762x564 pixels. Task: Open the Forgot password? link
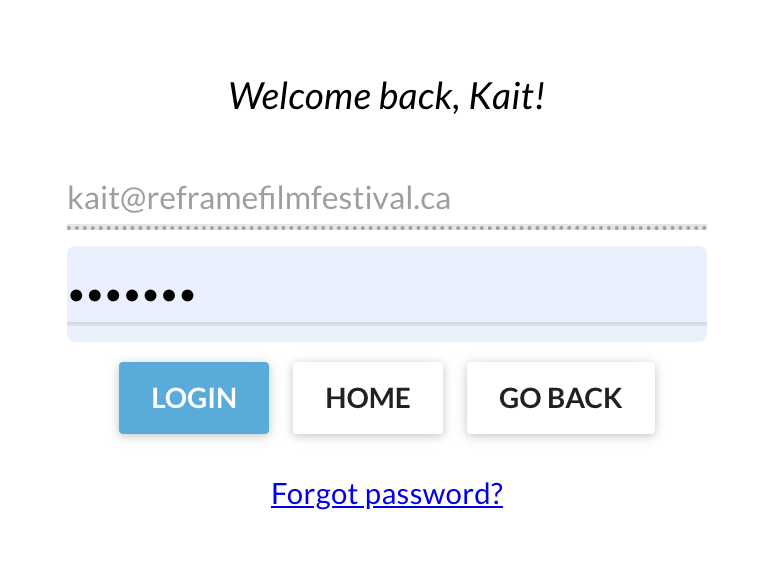coord(386,494)
